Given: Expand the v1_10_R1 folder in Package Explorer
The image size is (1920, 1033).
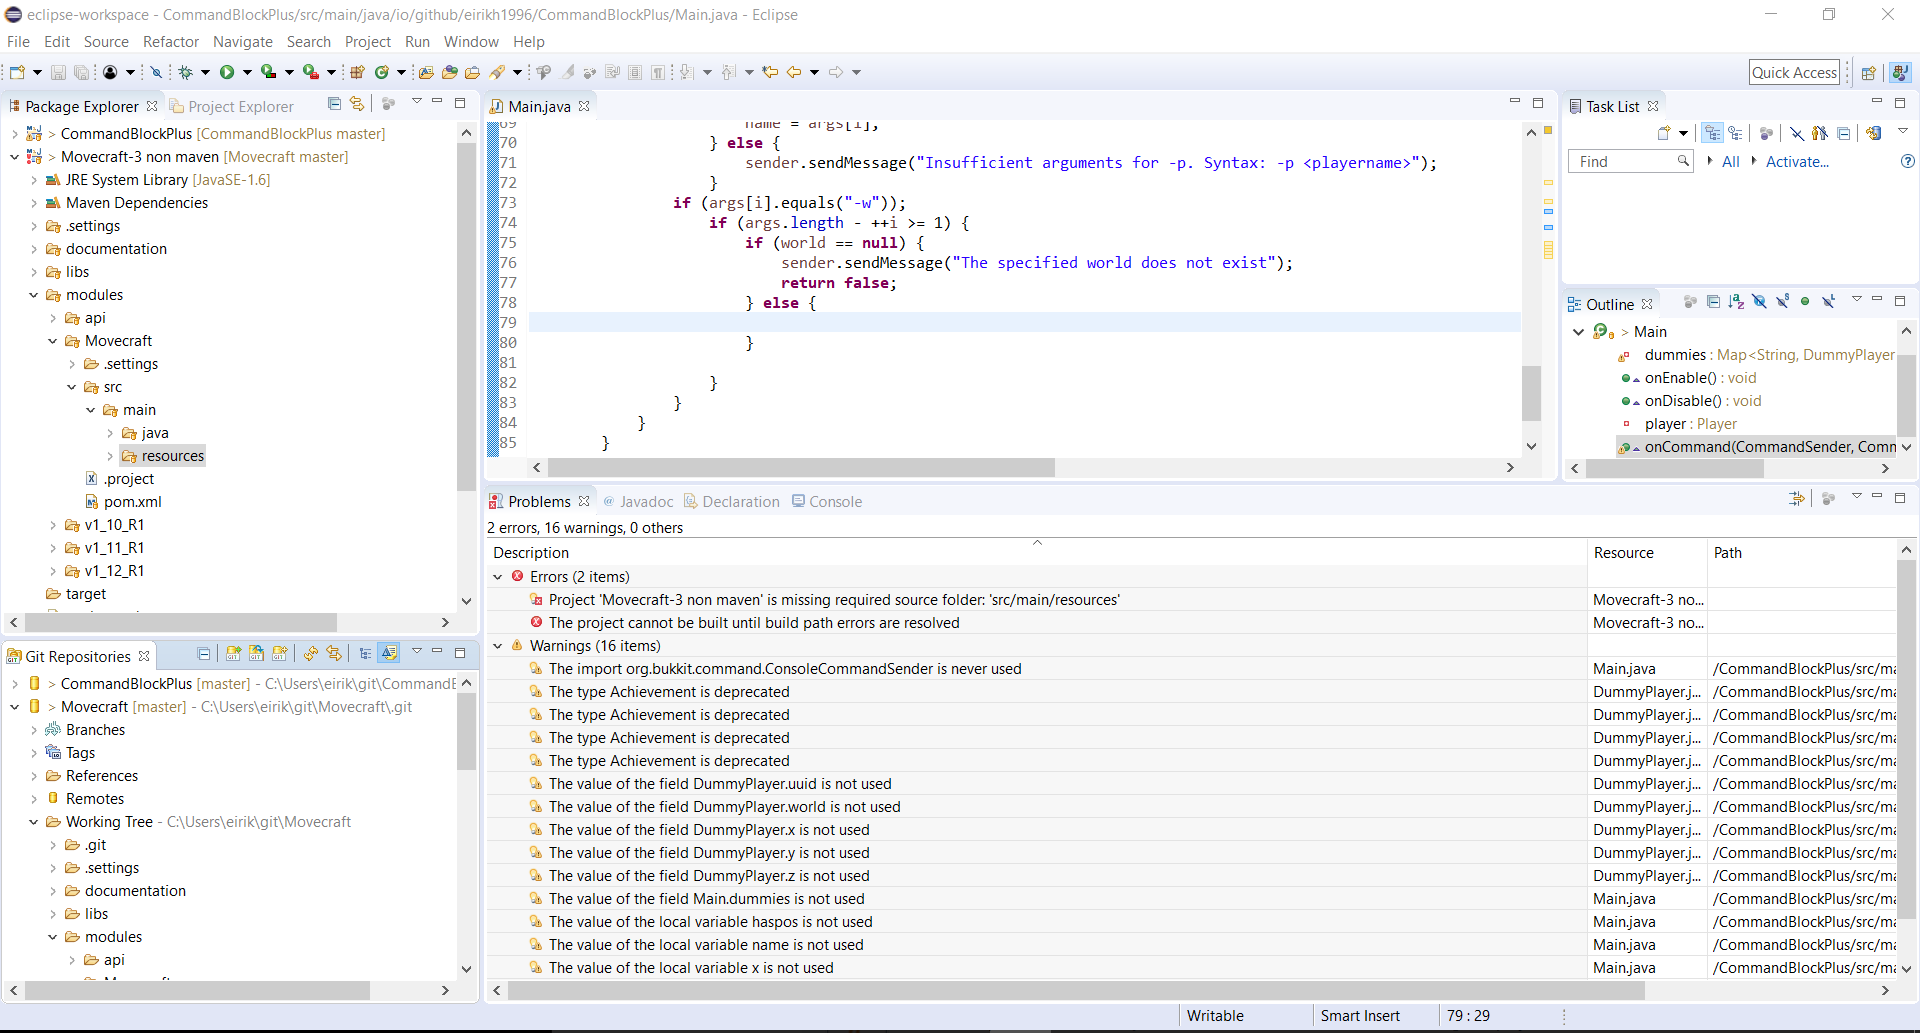Looking at the screenshot, I should 53,525.
